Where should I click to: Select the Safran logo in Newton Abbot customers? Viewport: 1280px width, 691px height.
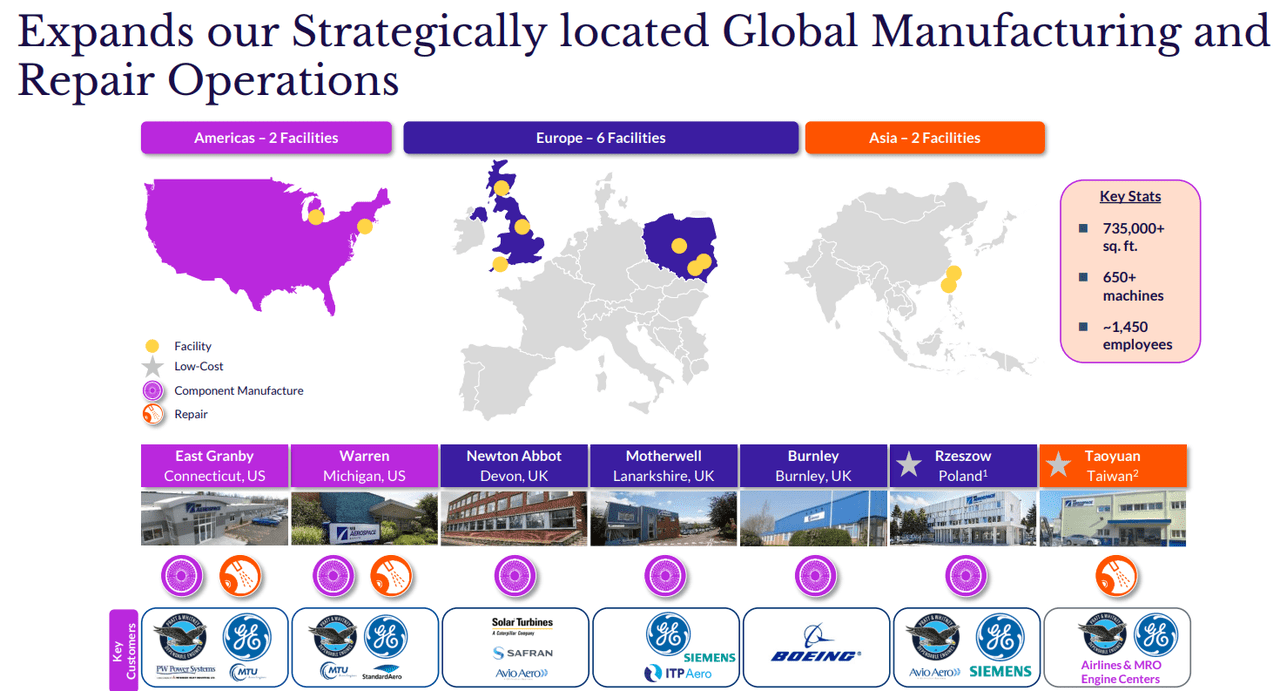pos(522,652)
